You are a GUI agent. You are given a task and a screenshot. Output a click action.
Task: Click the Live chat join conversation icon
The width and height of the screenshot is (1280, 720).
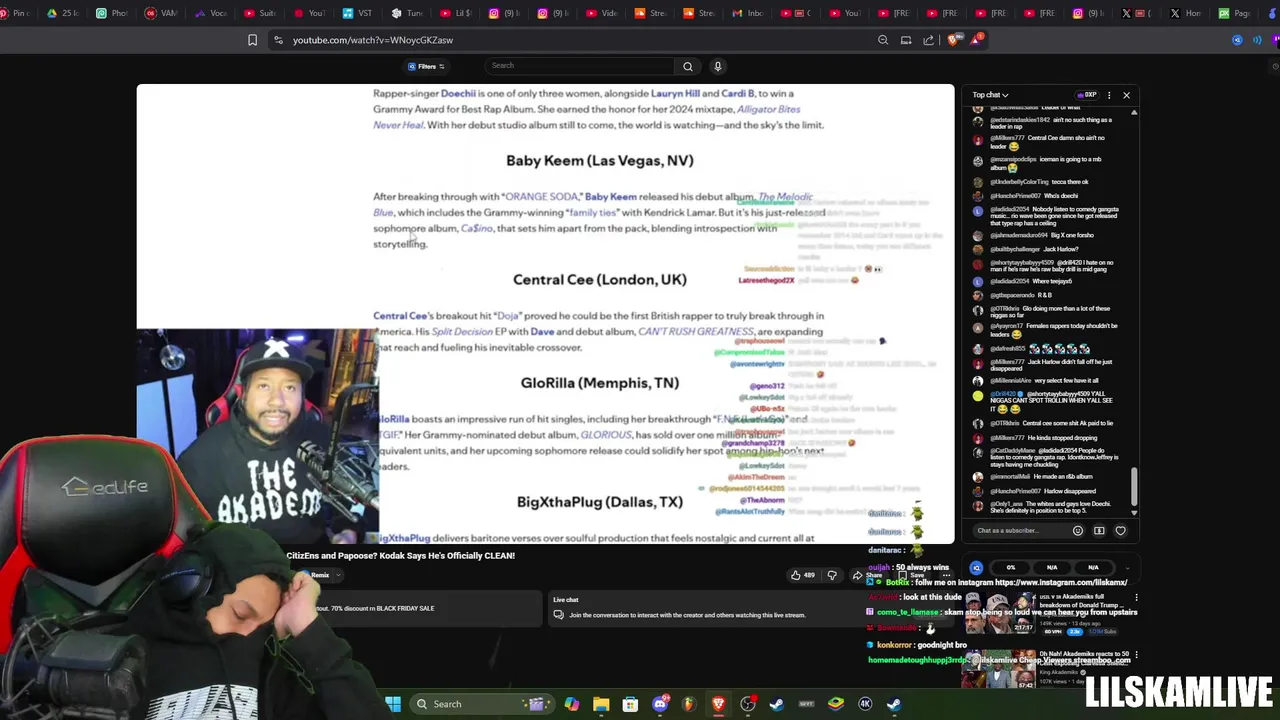tap(559, 615)
